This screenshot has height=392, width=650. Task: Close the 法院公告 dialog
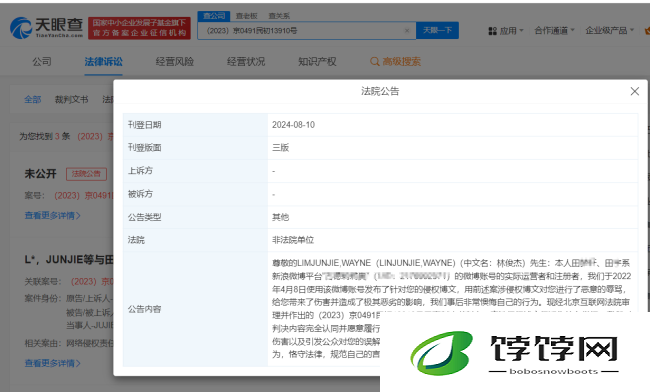click(634, 91)
